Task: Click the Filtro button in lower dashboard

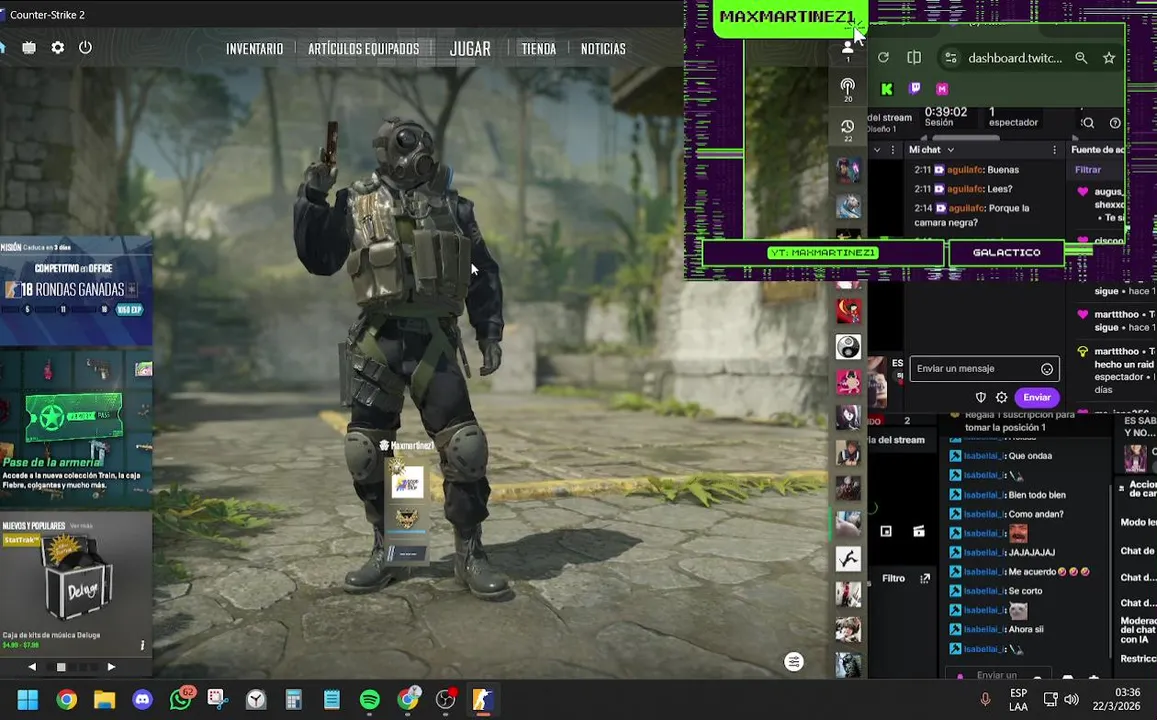Action: pyautogui.click(x=893, y=578)
